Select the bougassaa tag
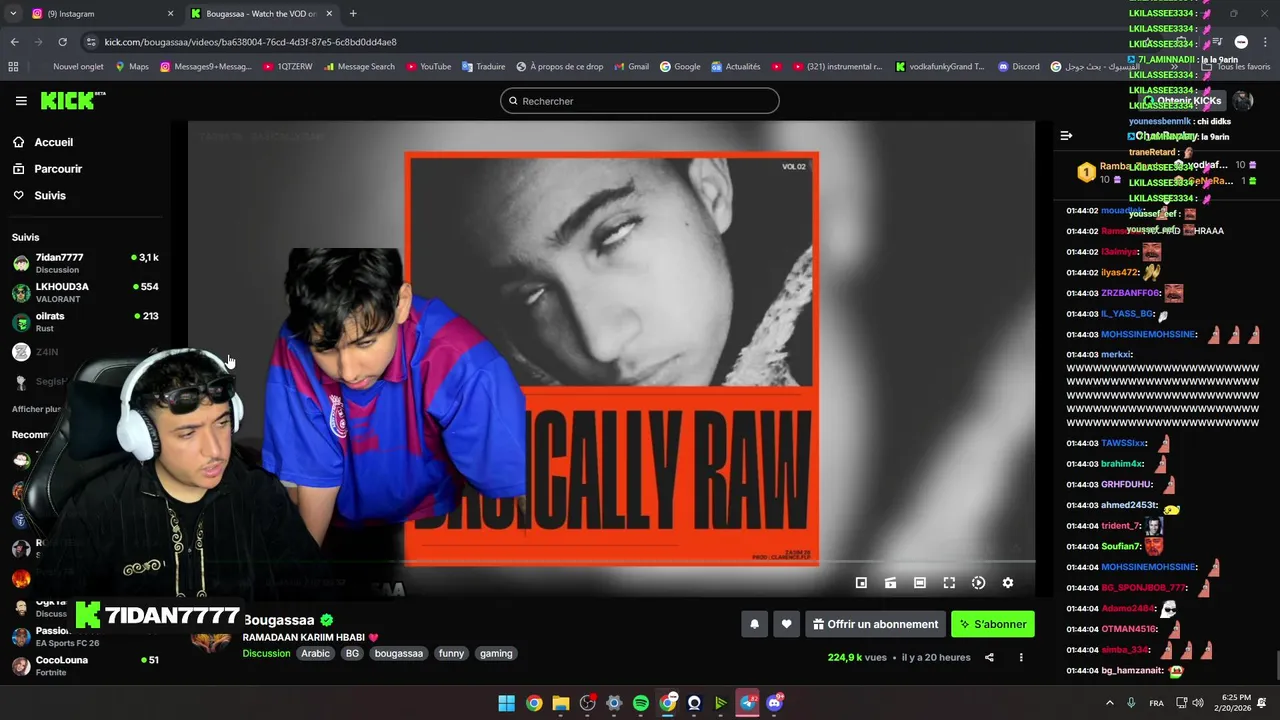 399,653
